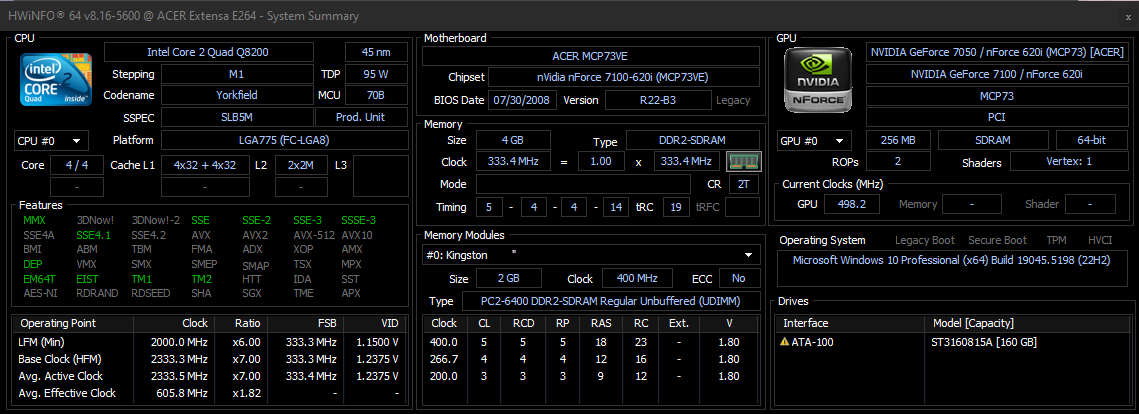Click the Microsoft Windows 10 Professional OS text

951,260
